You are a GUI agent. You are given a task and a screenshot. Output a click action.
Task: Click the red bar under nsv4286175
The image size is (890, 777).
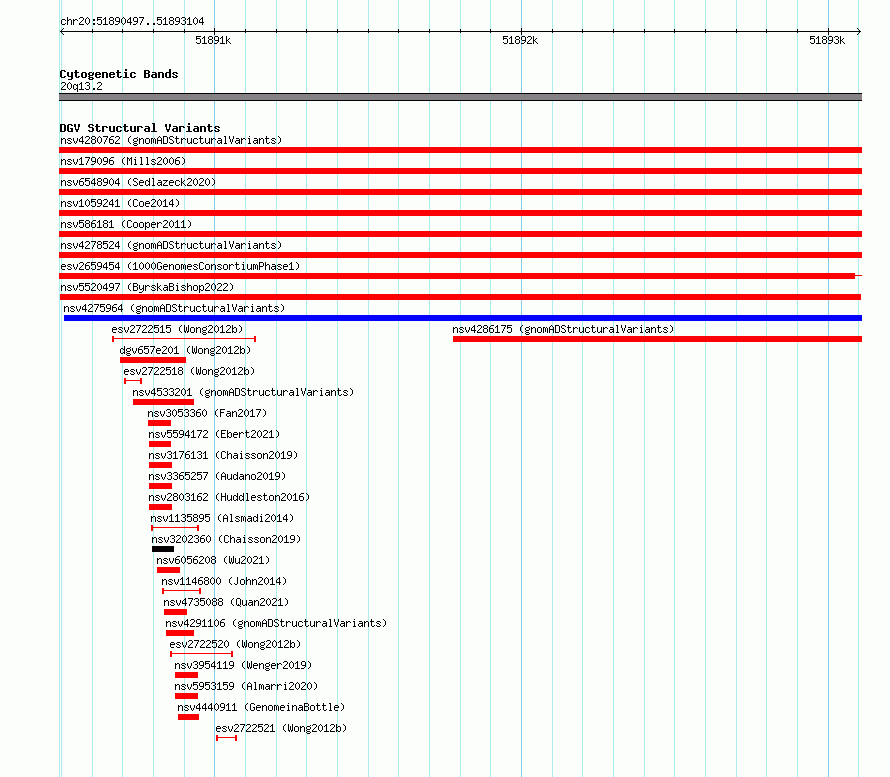click(x=657, y=339)
